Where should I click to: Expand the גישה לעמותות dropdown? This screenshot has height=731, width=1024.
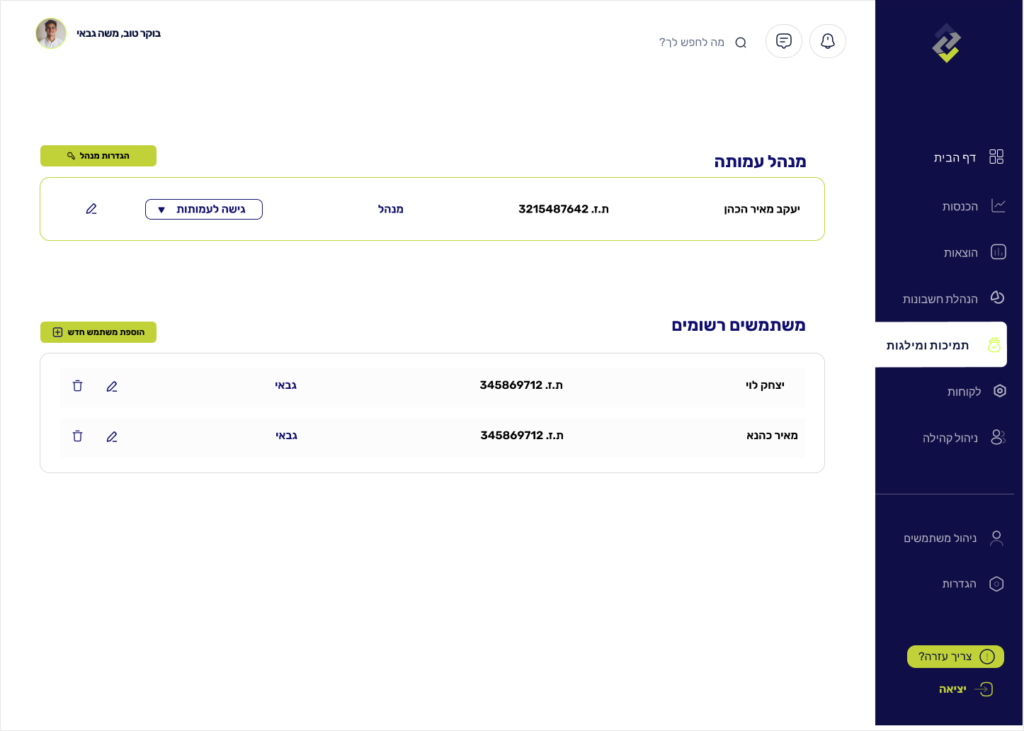click(203, 209)
